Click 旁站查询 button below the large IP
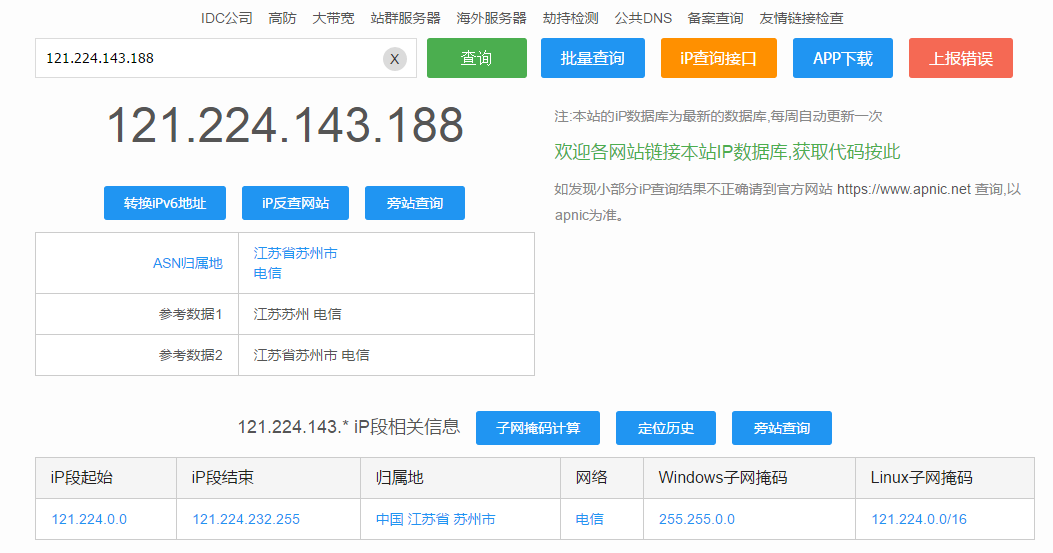 [415, 203]
